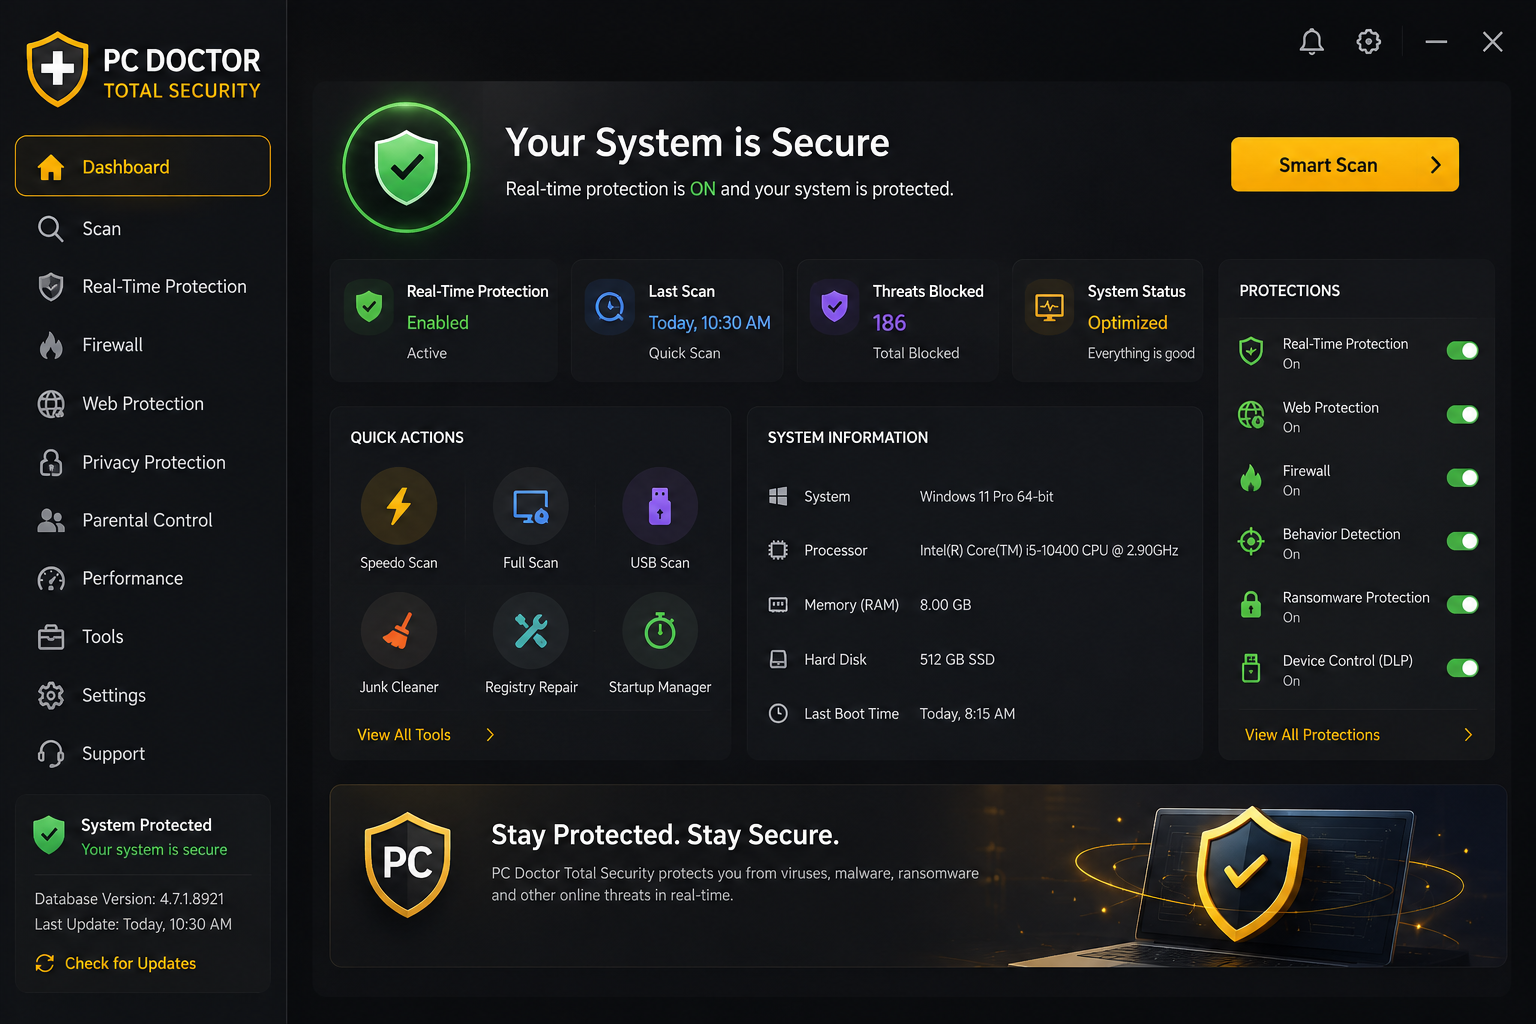Click View All Protections link
1536x1024 pixels.
(x=1312, y=735)
